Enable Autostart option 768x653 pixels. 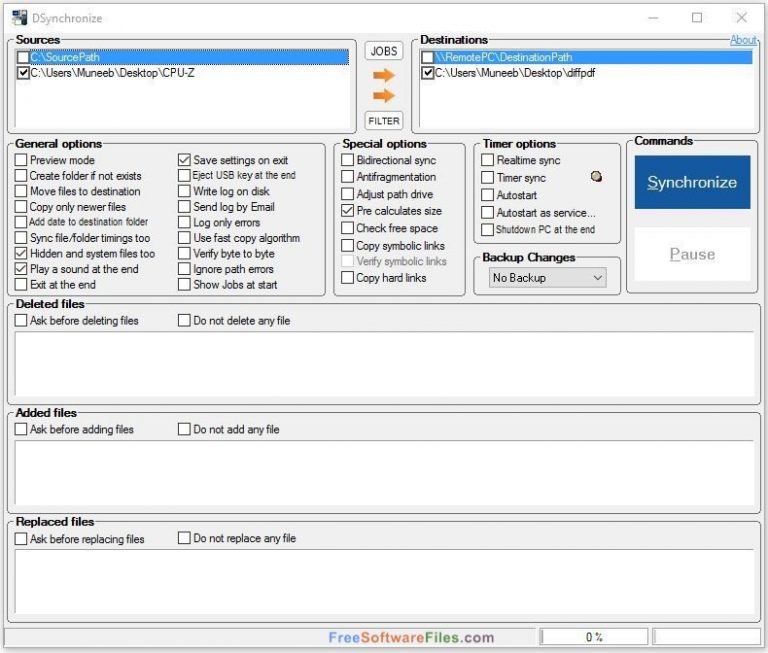tap(487, 195)
